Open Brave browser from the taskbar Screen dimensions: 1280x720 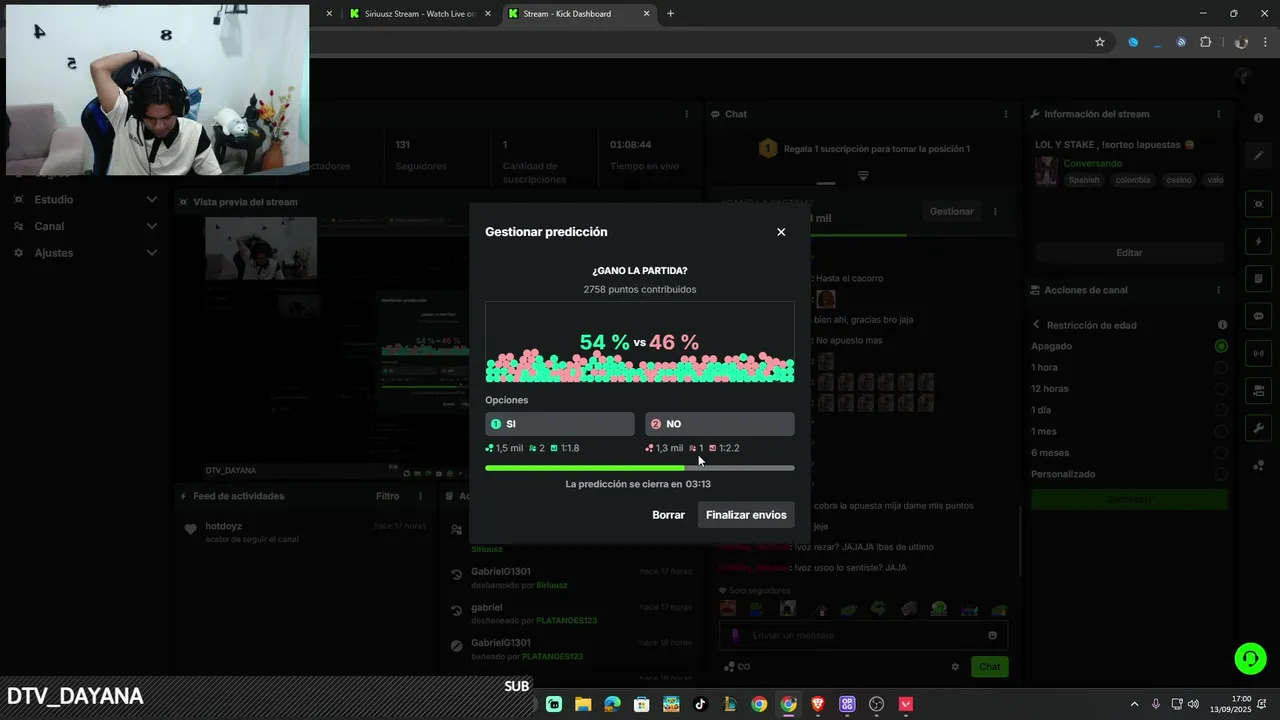818,704
